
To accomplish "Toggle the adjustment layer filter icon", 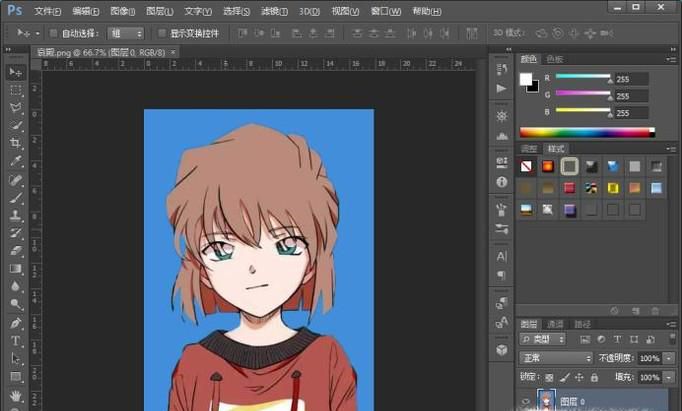I will point(601,340).
